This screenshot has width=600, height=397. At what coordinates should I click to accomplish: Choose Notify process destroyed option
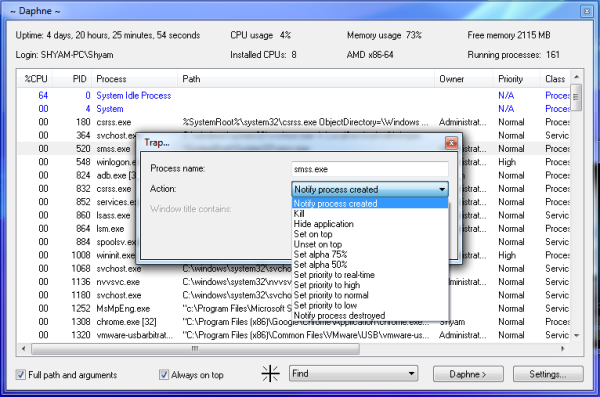pos(339,315)
